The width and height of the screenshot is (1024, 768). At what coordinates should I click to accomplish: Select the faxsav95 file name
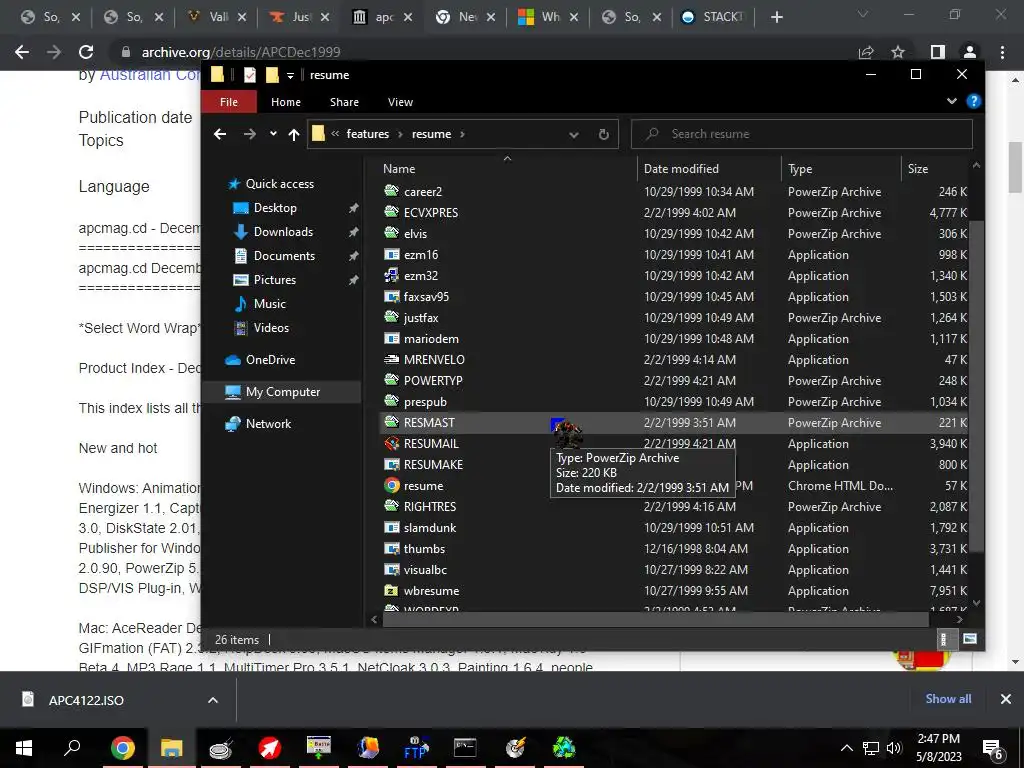tap(426, 296)
